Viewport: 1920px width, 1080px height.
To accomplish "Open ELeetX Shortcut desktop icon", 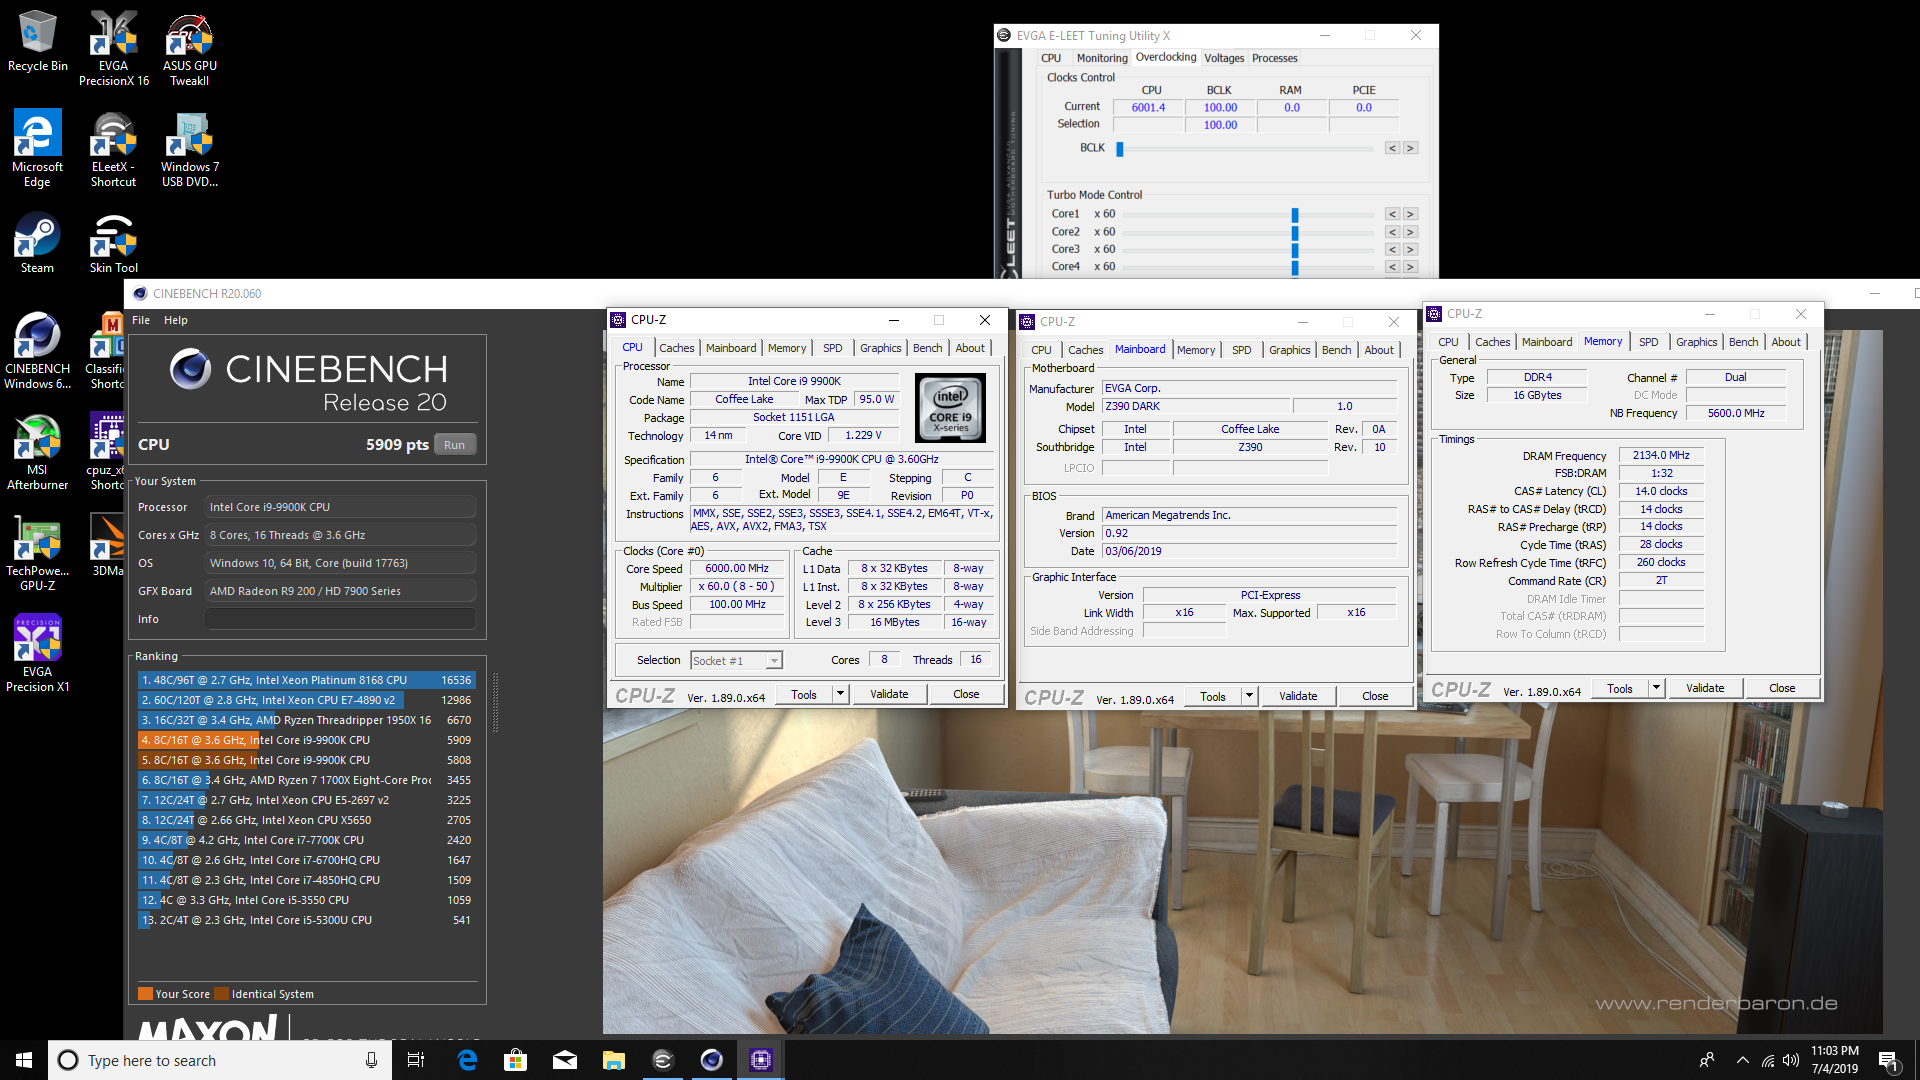I will point(114,148).
